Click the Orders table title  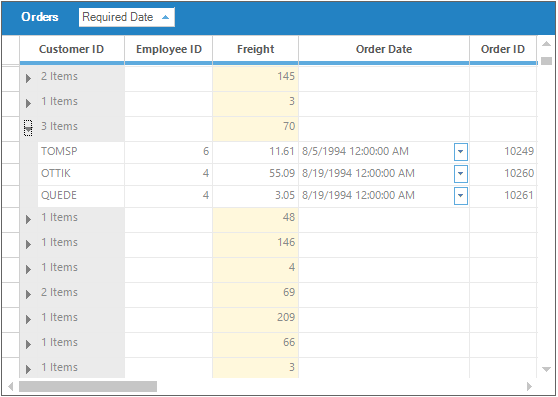[x=40, y=17]
